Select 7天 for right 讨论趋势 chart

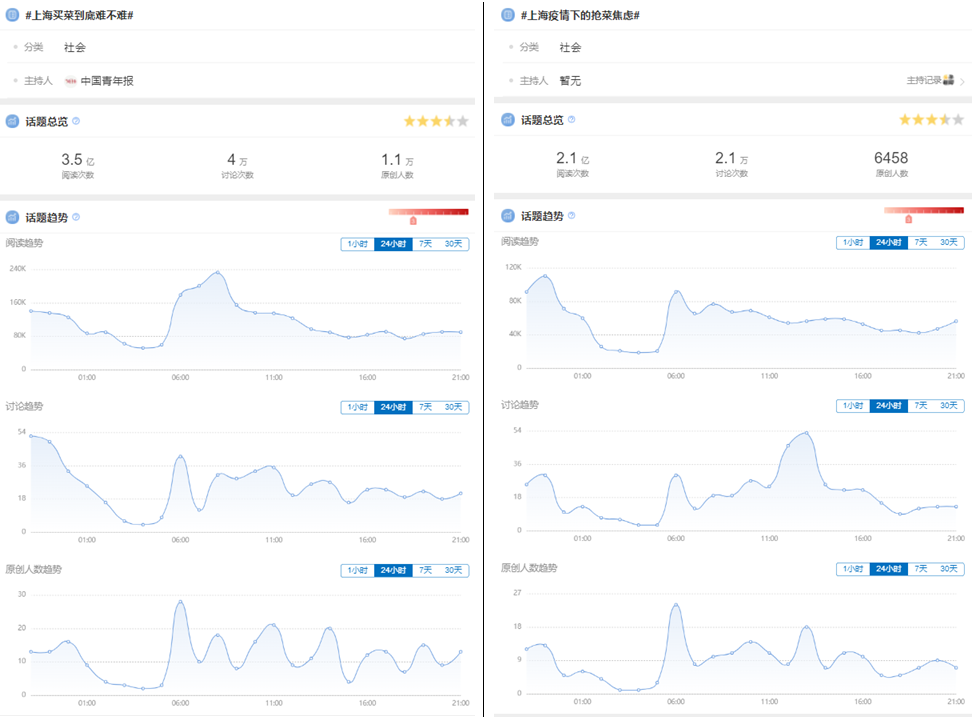(x=921, y=406)
